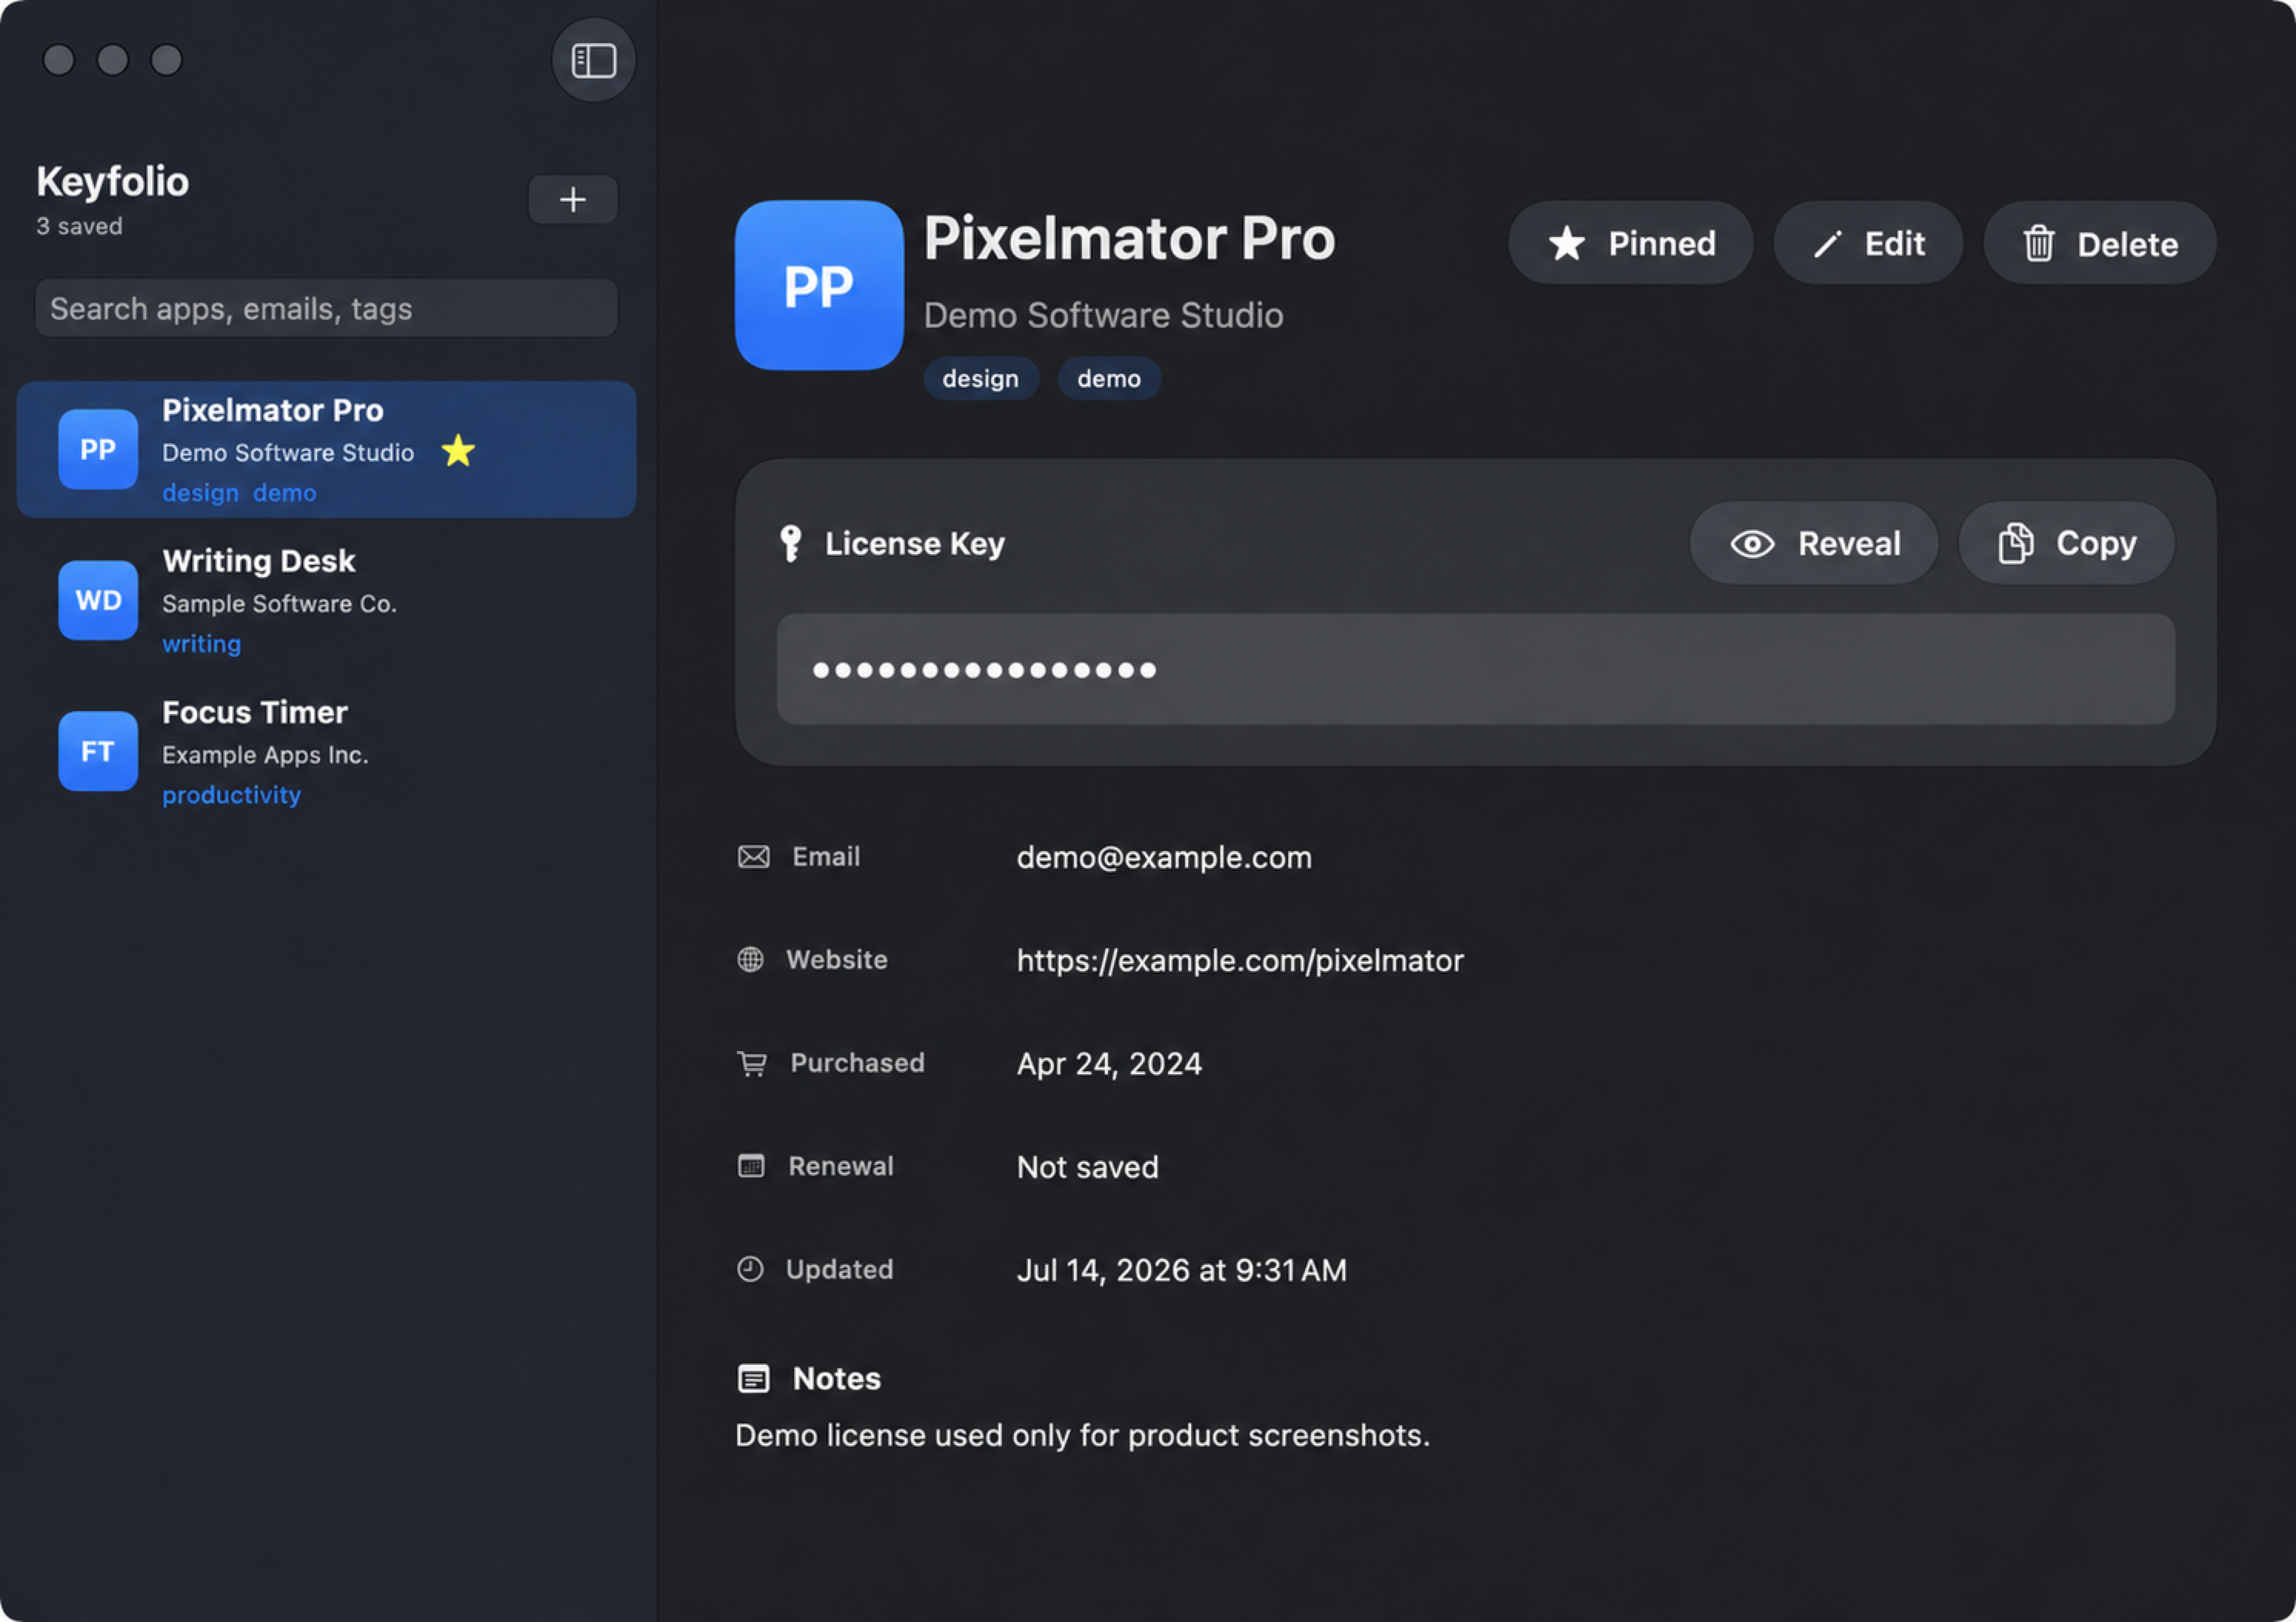Open the Focus Timer entry
Screen dimensions: 2296x1622
click(x=326, y=751)
